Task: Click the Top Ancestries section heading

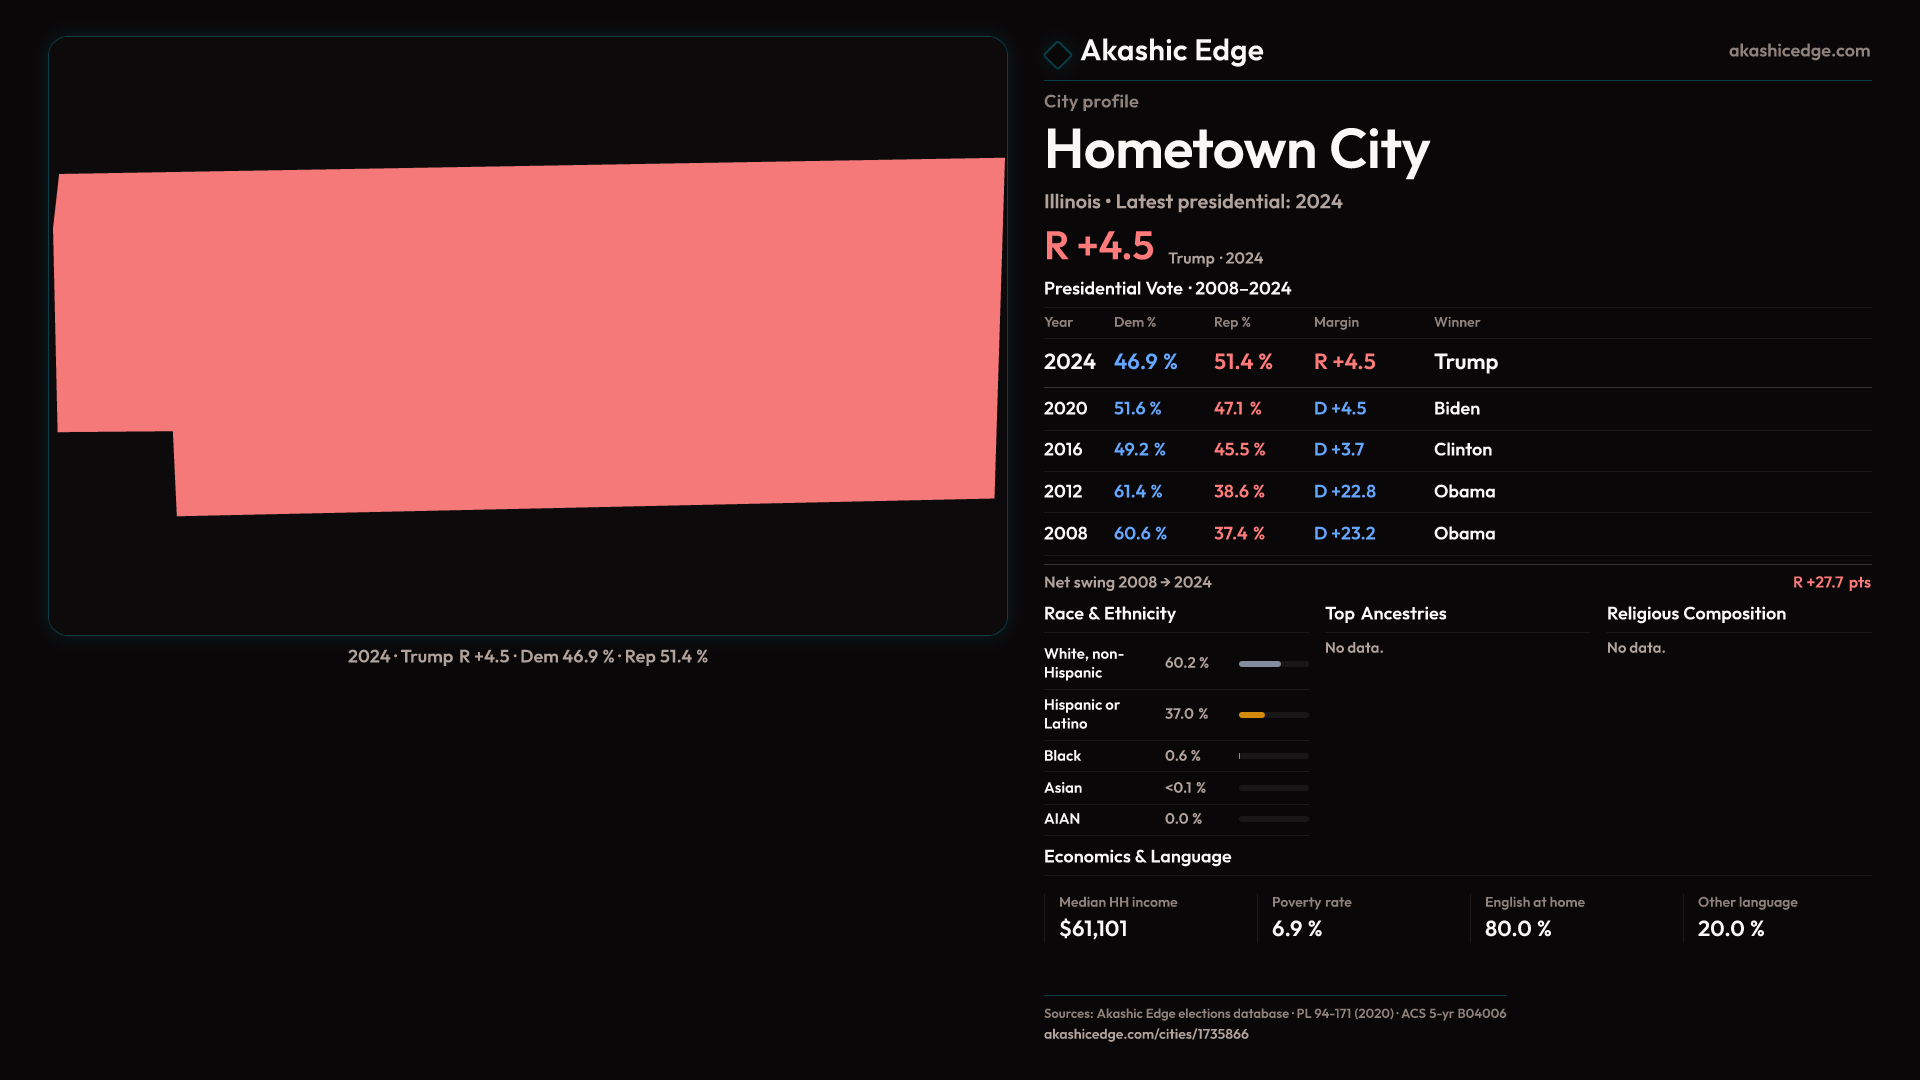Action: (x=1385, y=614)
